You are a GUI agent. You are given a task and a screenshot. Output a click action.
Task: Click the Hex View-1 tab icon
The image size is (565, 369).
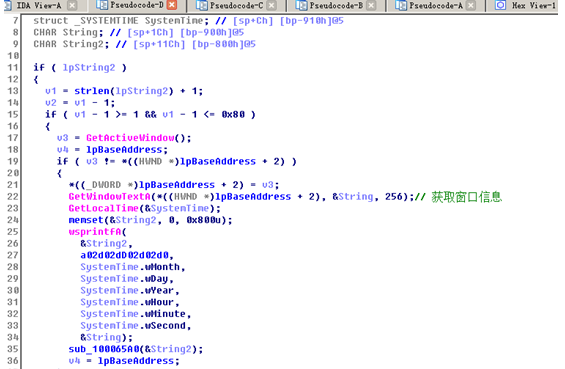501,5
